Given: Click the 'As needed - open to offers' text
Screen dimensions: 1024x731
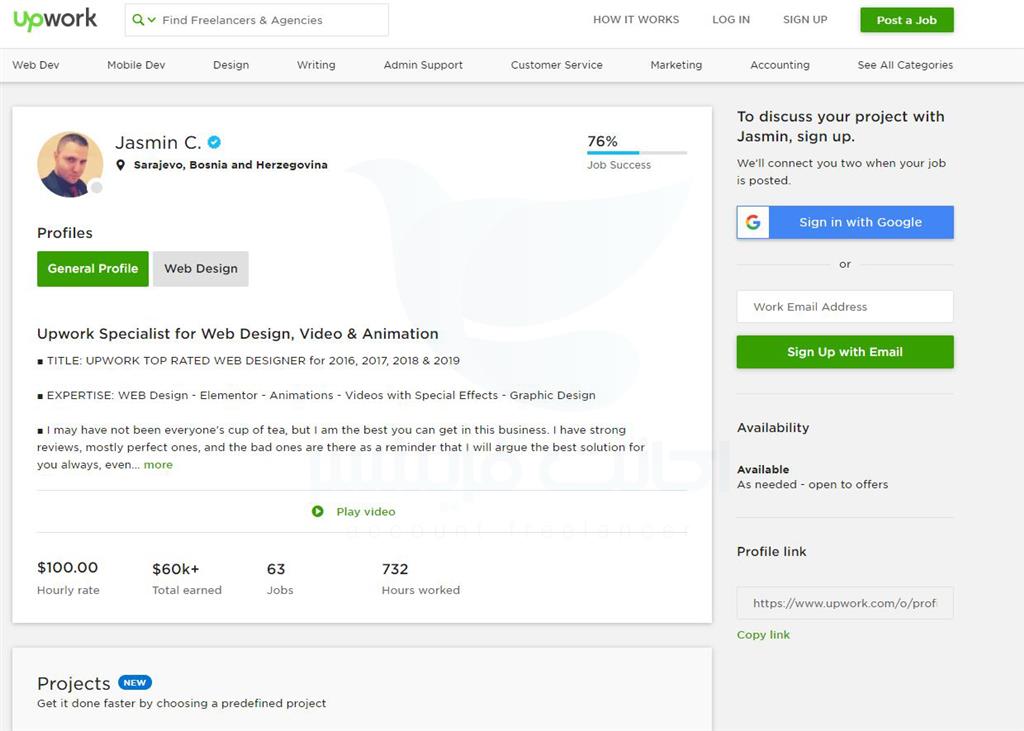Looking at the screenshot, I should pyautogui.click(x=812, y=484).
